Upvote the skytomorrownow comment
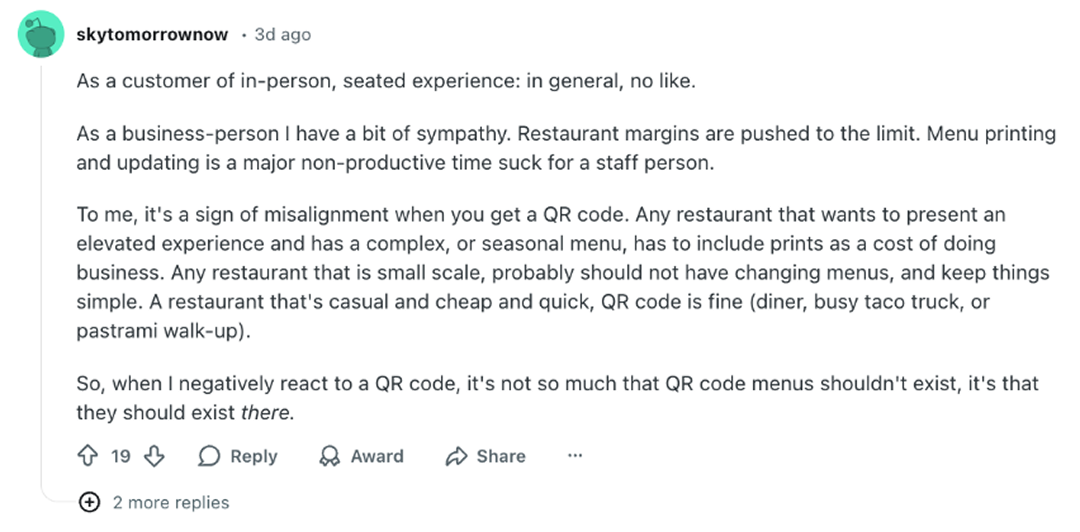Image resolution: width=1080 pixels, height=532 pixels. 87,456
